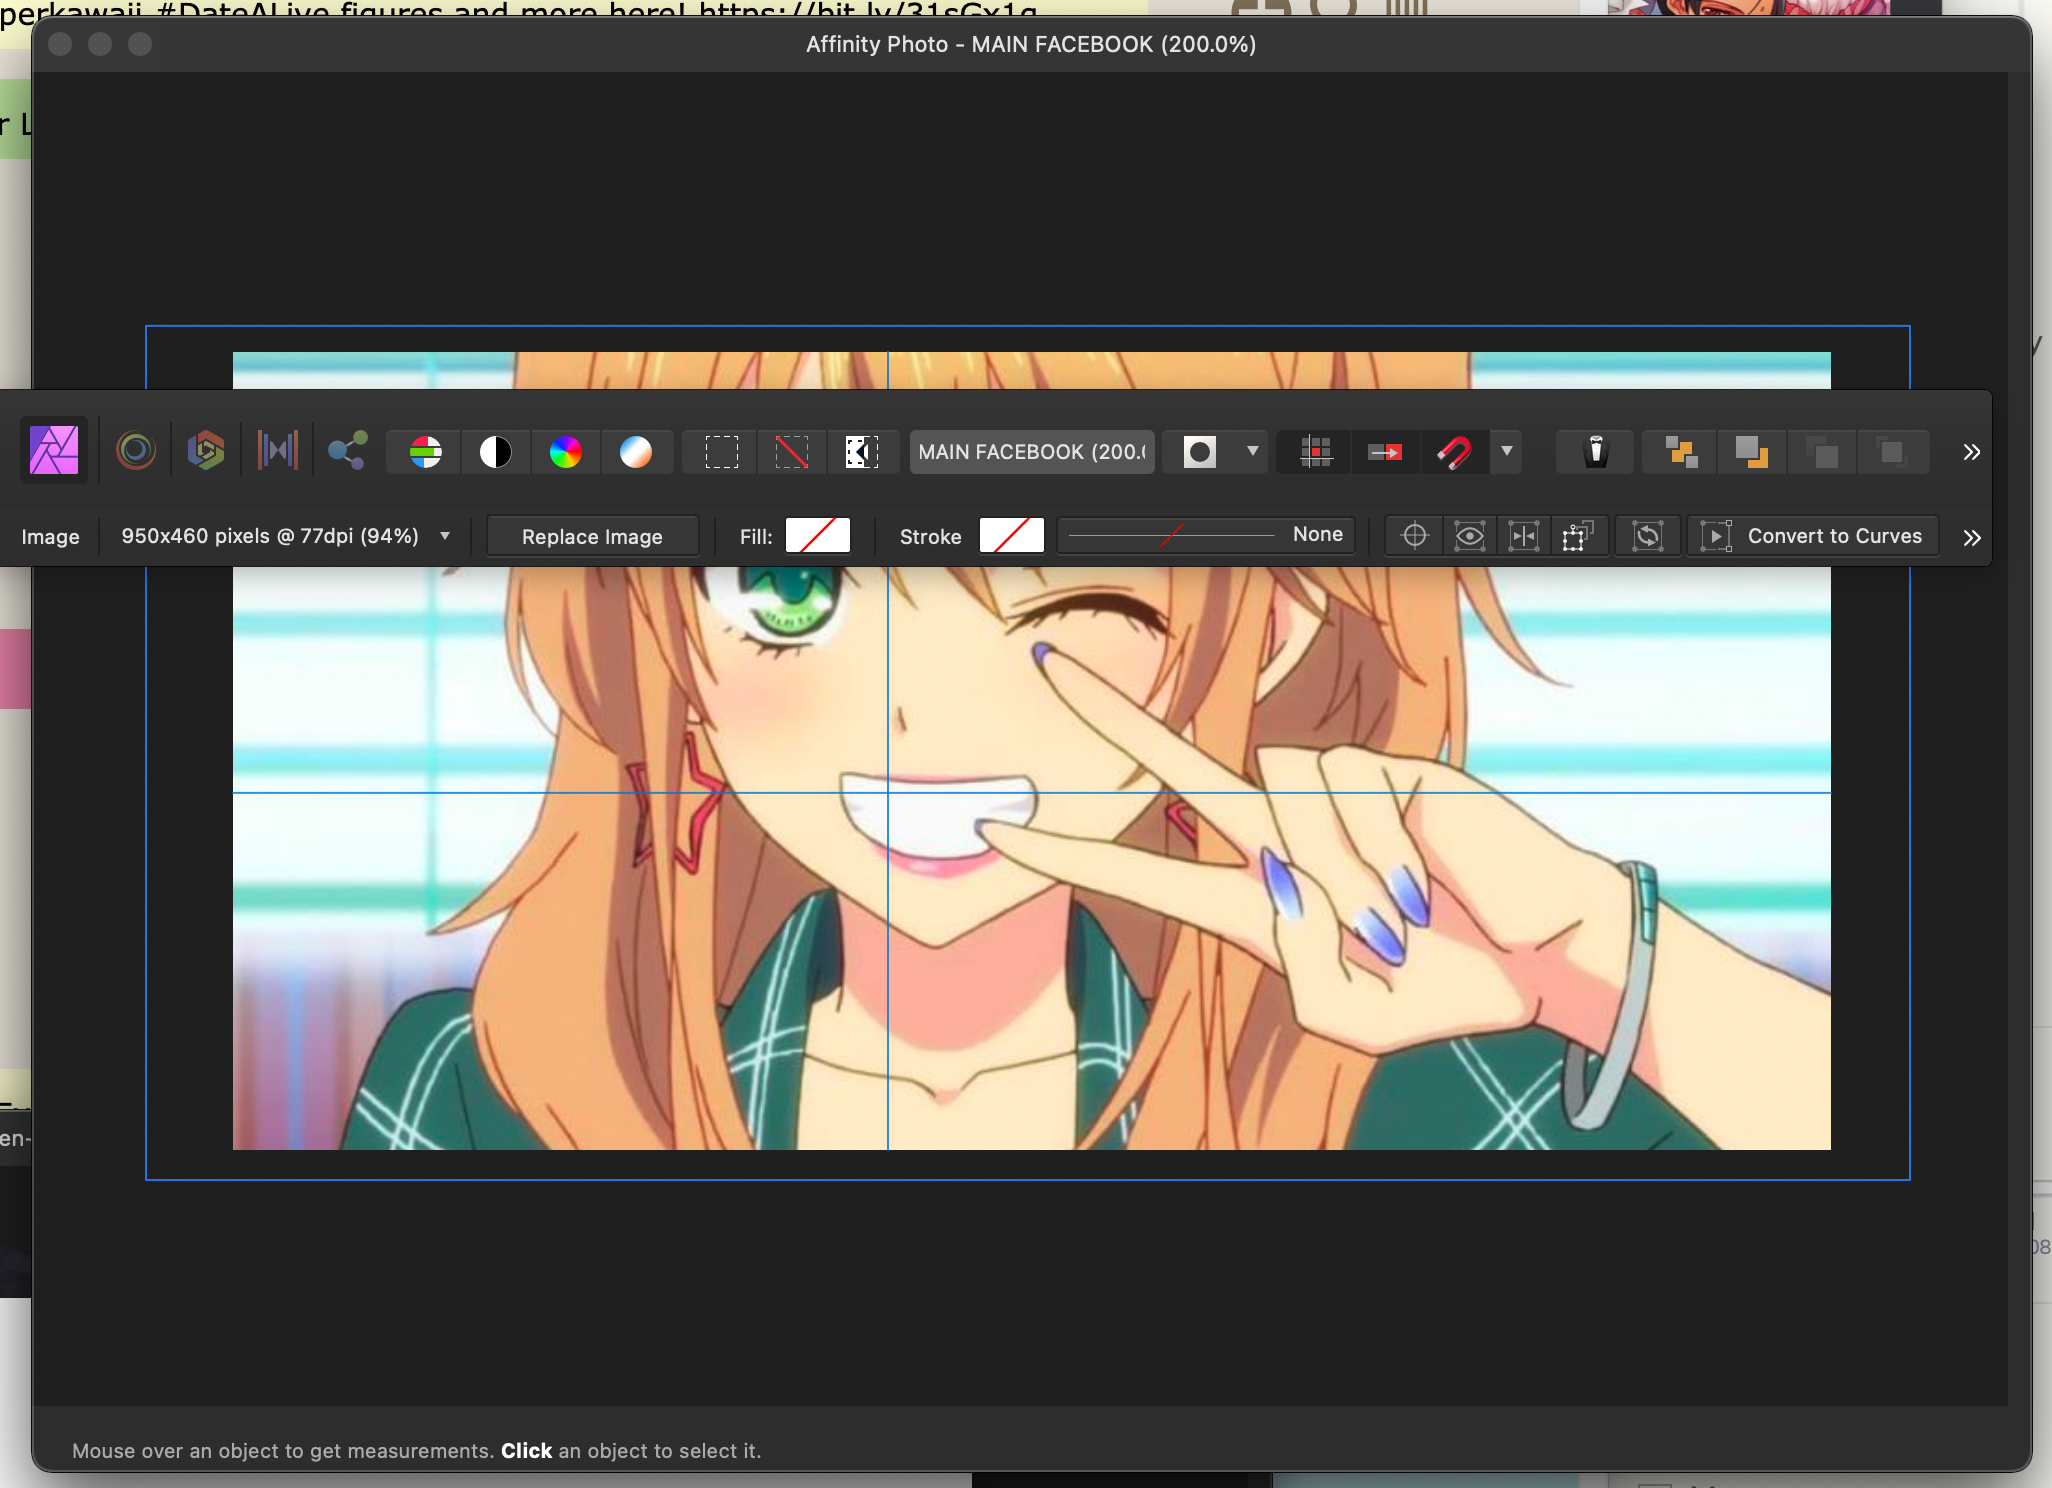Switch to the Export persona
Image resolution: width=2052 pixels, height=1488 pixels.
pyautogui.click(x=347, y=451)
